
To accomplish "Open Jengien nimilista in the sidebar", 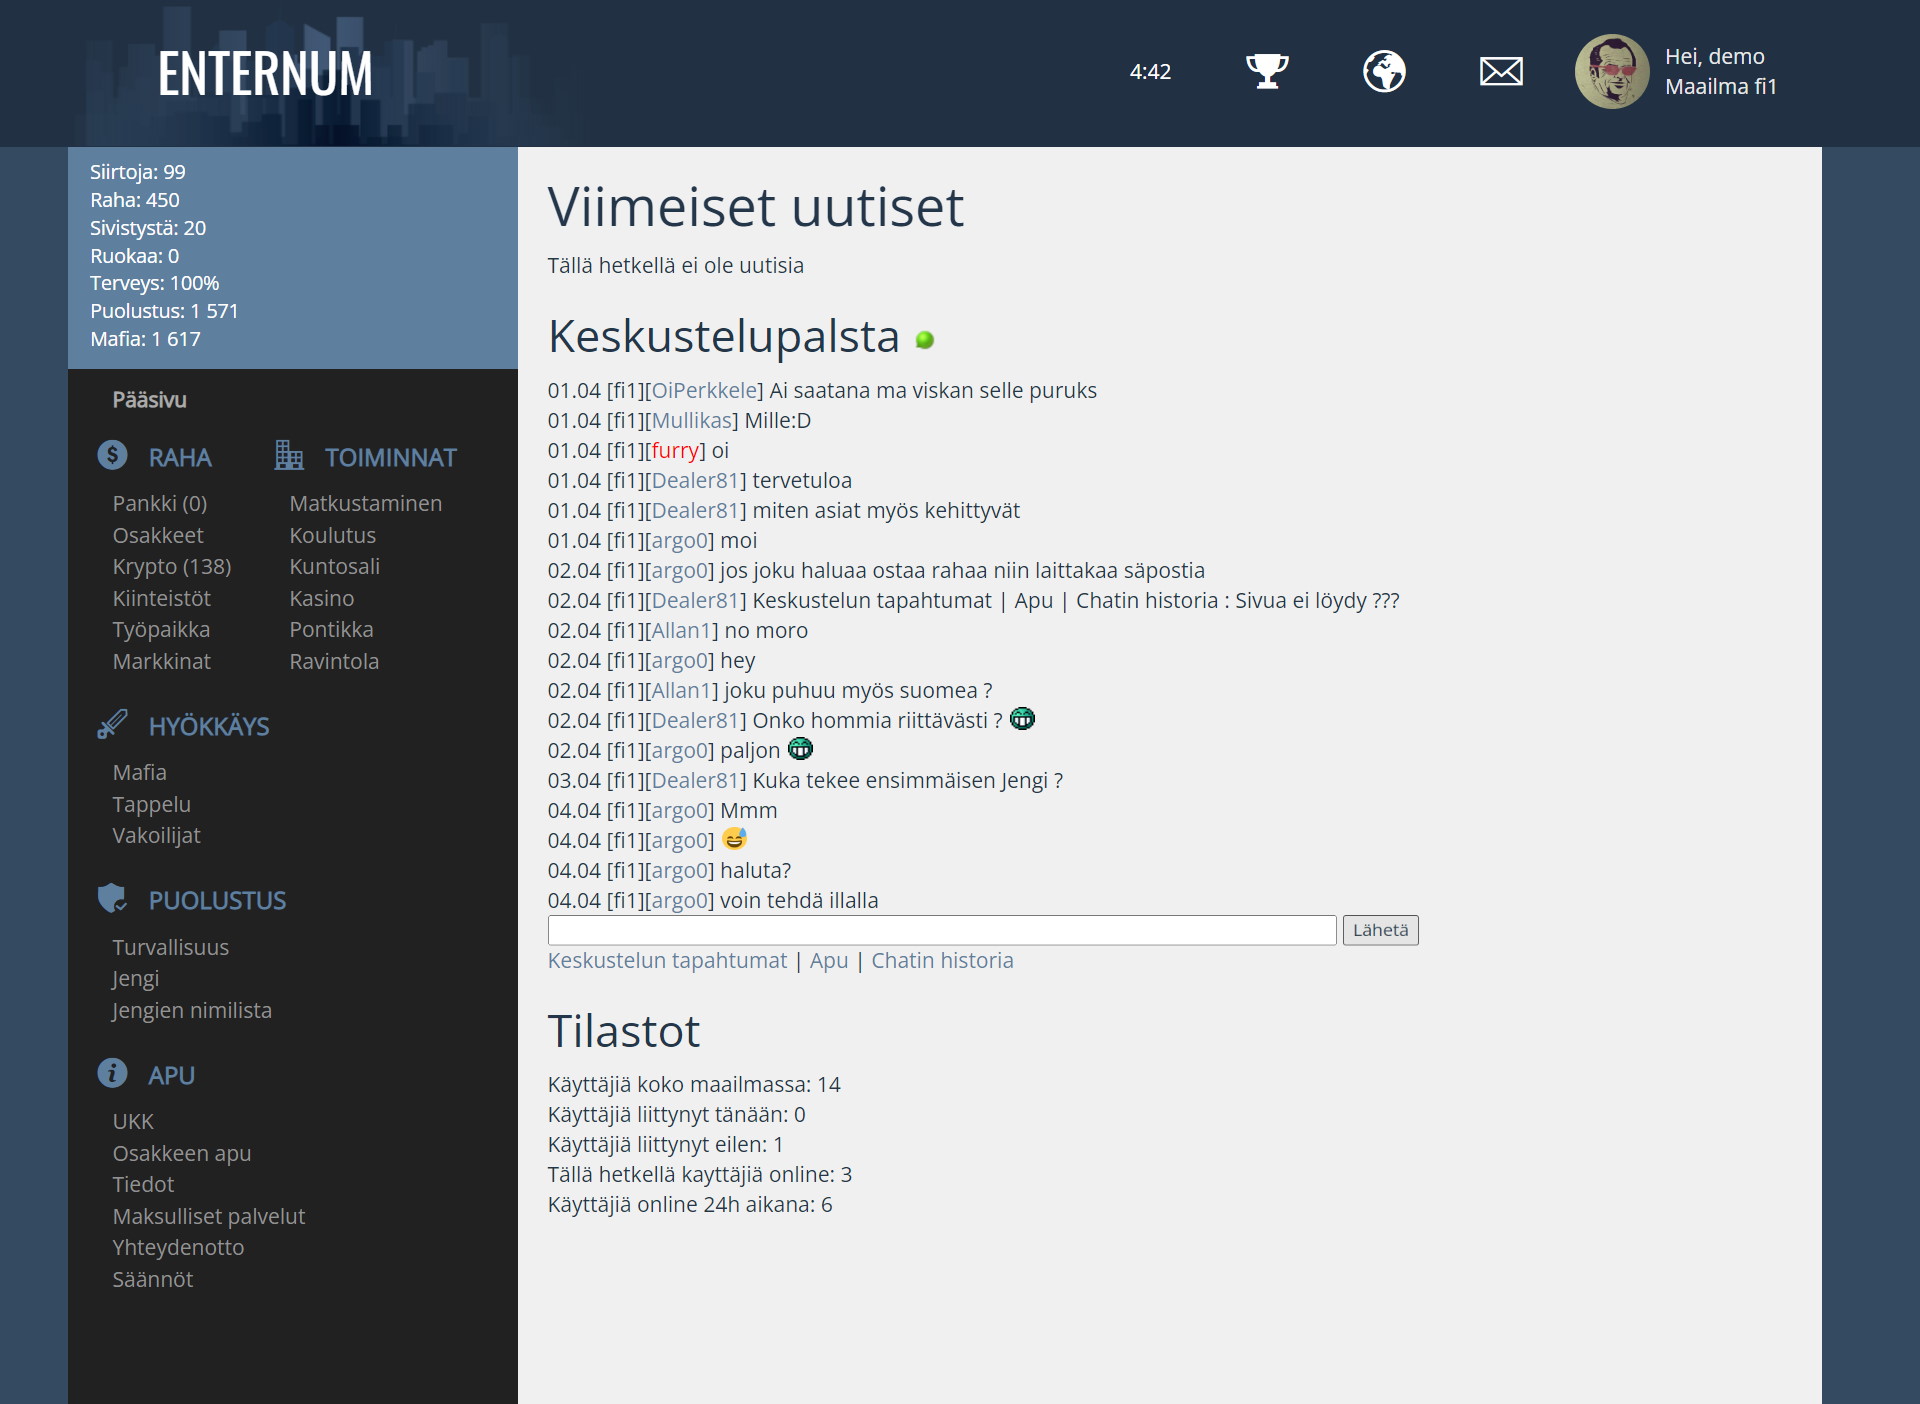I will tap(191, 1011).
